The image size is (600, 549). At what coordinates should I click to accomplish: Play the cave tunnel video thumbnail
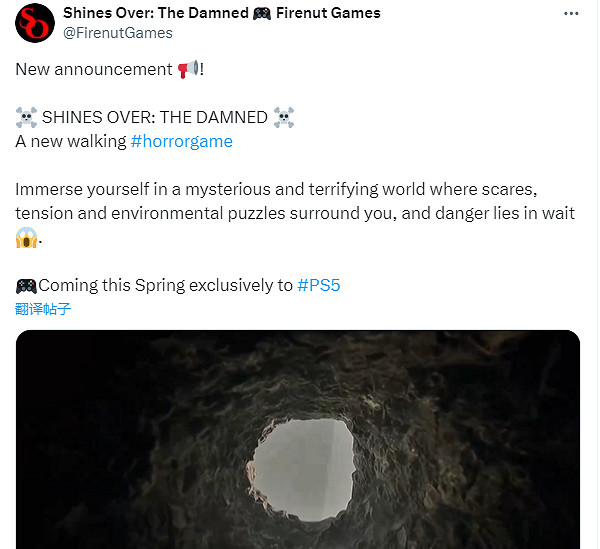(298, 440)
